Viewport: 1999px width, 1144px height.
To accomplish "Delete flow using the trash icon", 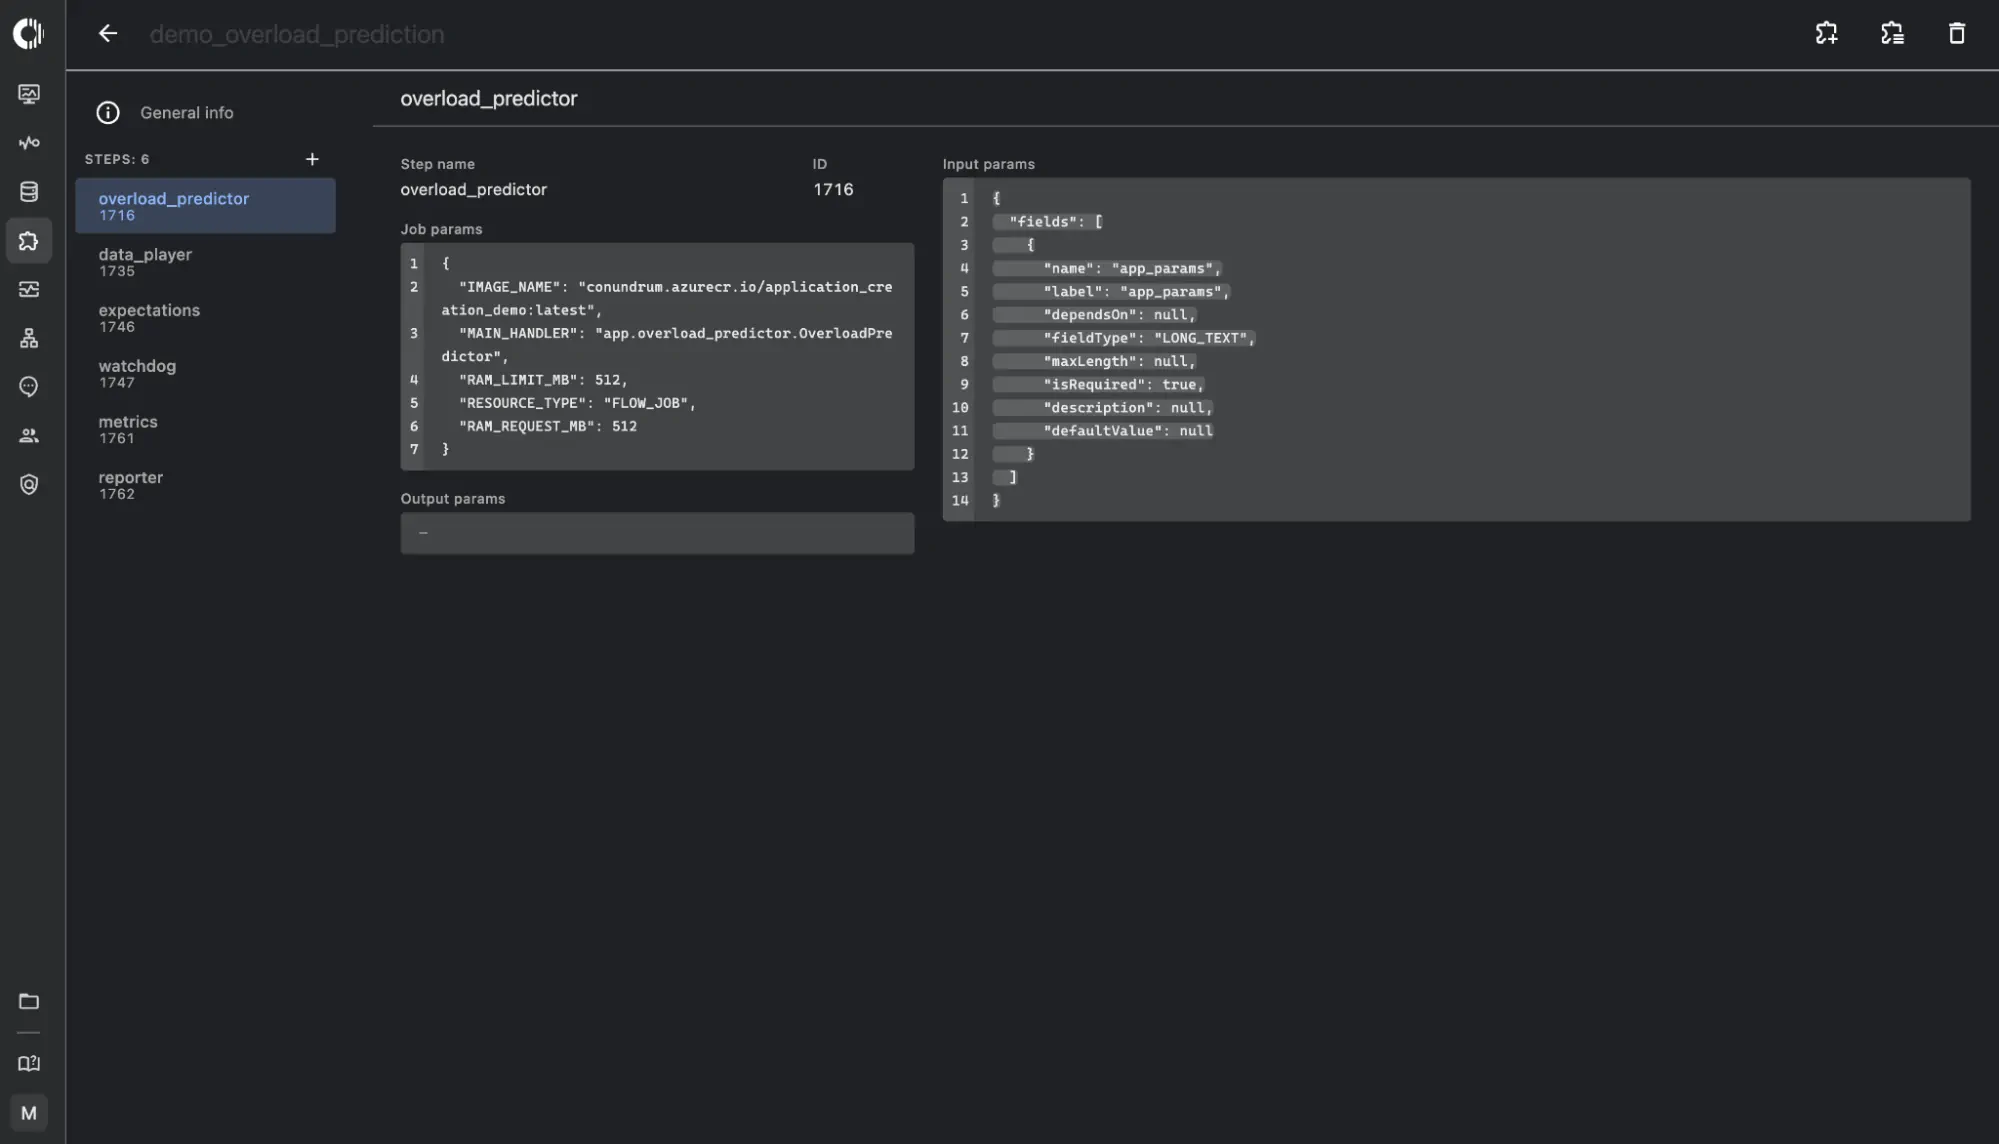I will point(1956,33).
